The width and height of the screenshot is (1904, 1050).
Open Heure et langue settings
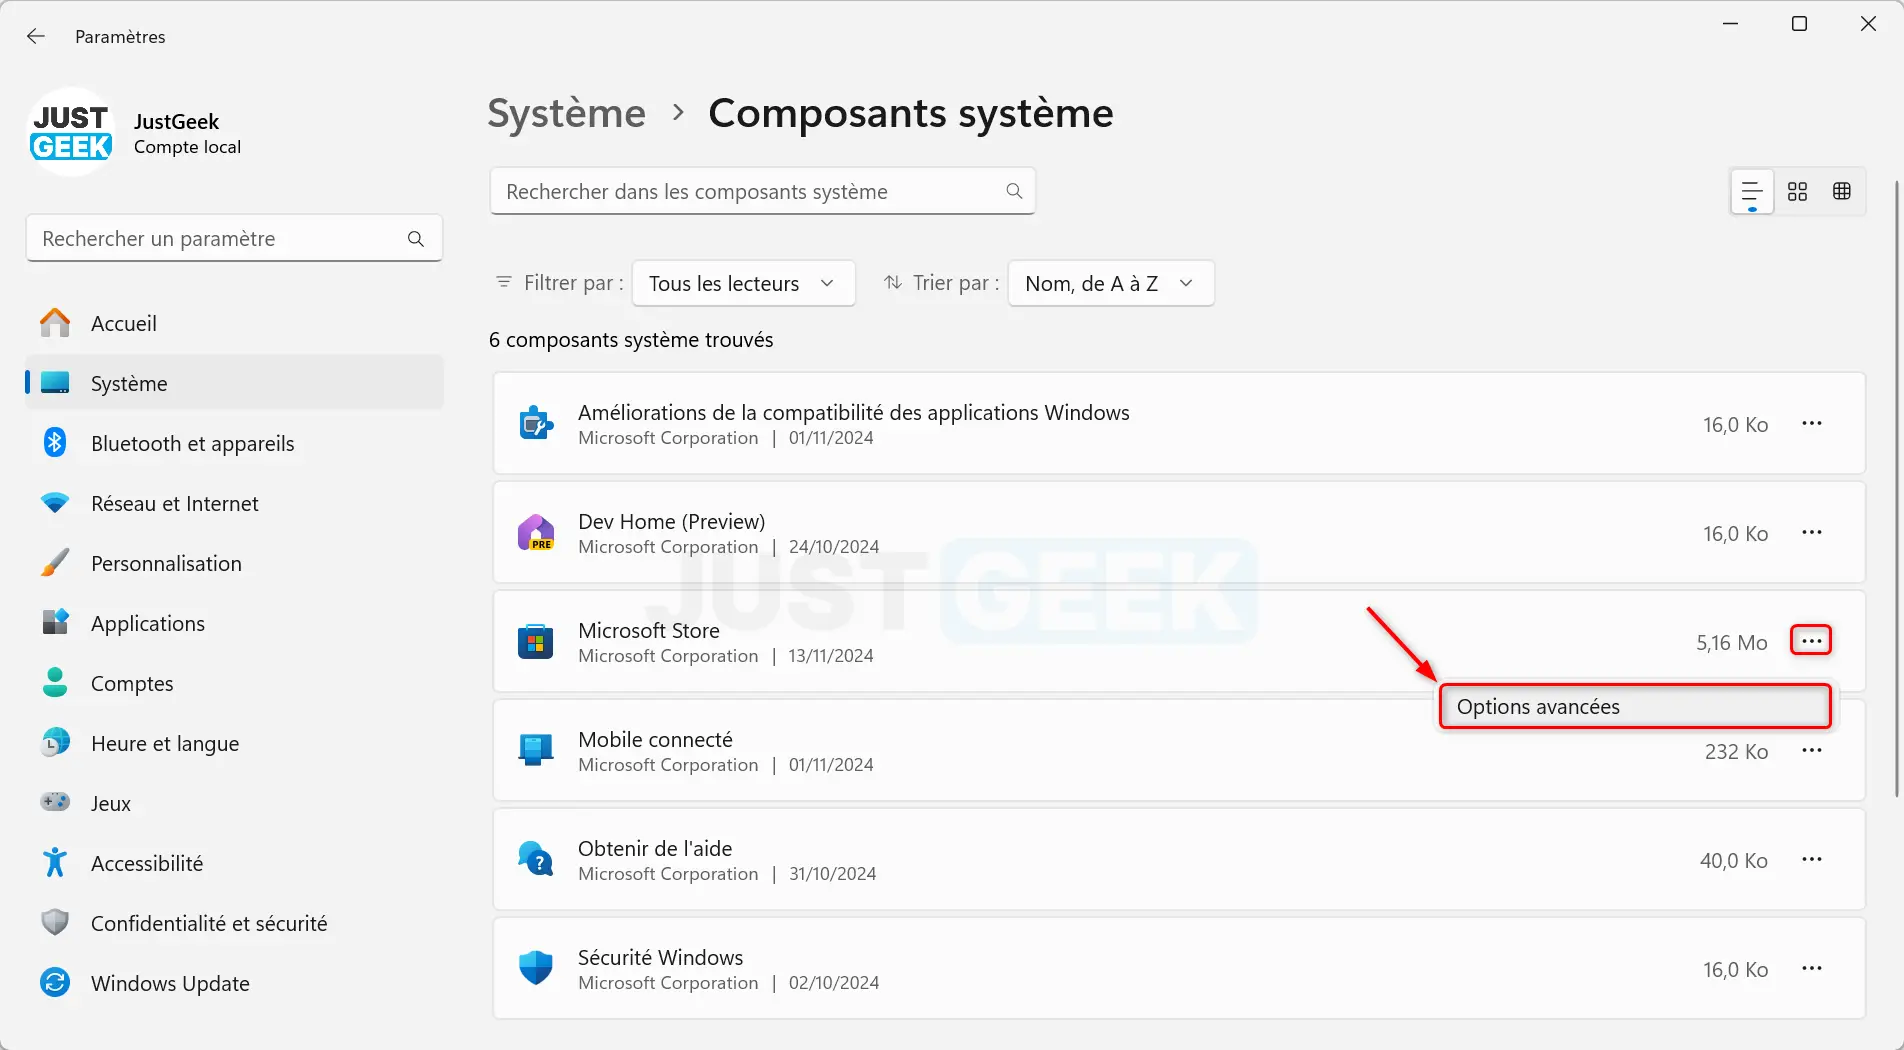click(x=234, y=744)
